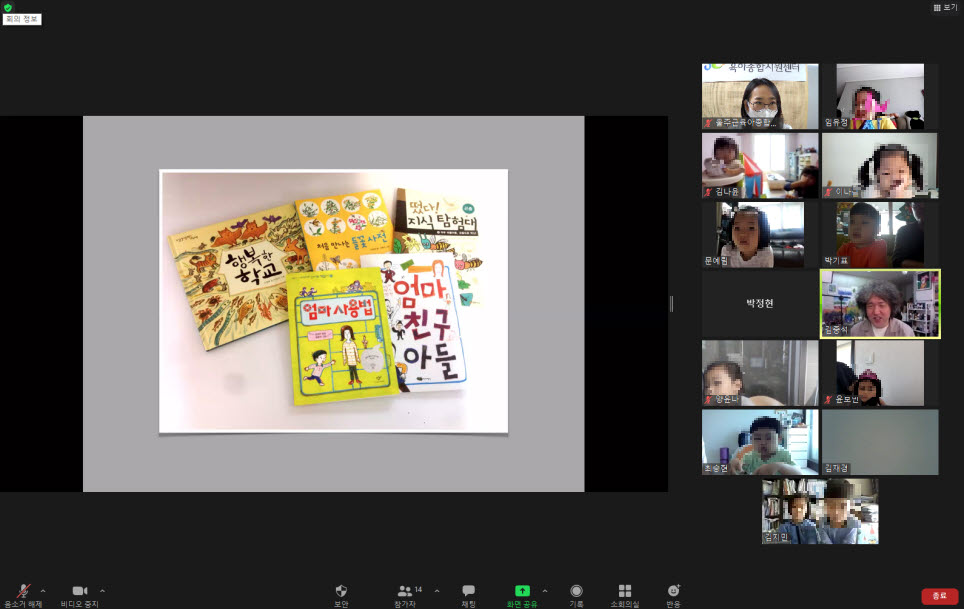Expand share screen options arrow
Viewport: 964px width, 609px height.
(x=545, y=591)
